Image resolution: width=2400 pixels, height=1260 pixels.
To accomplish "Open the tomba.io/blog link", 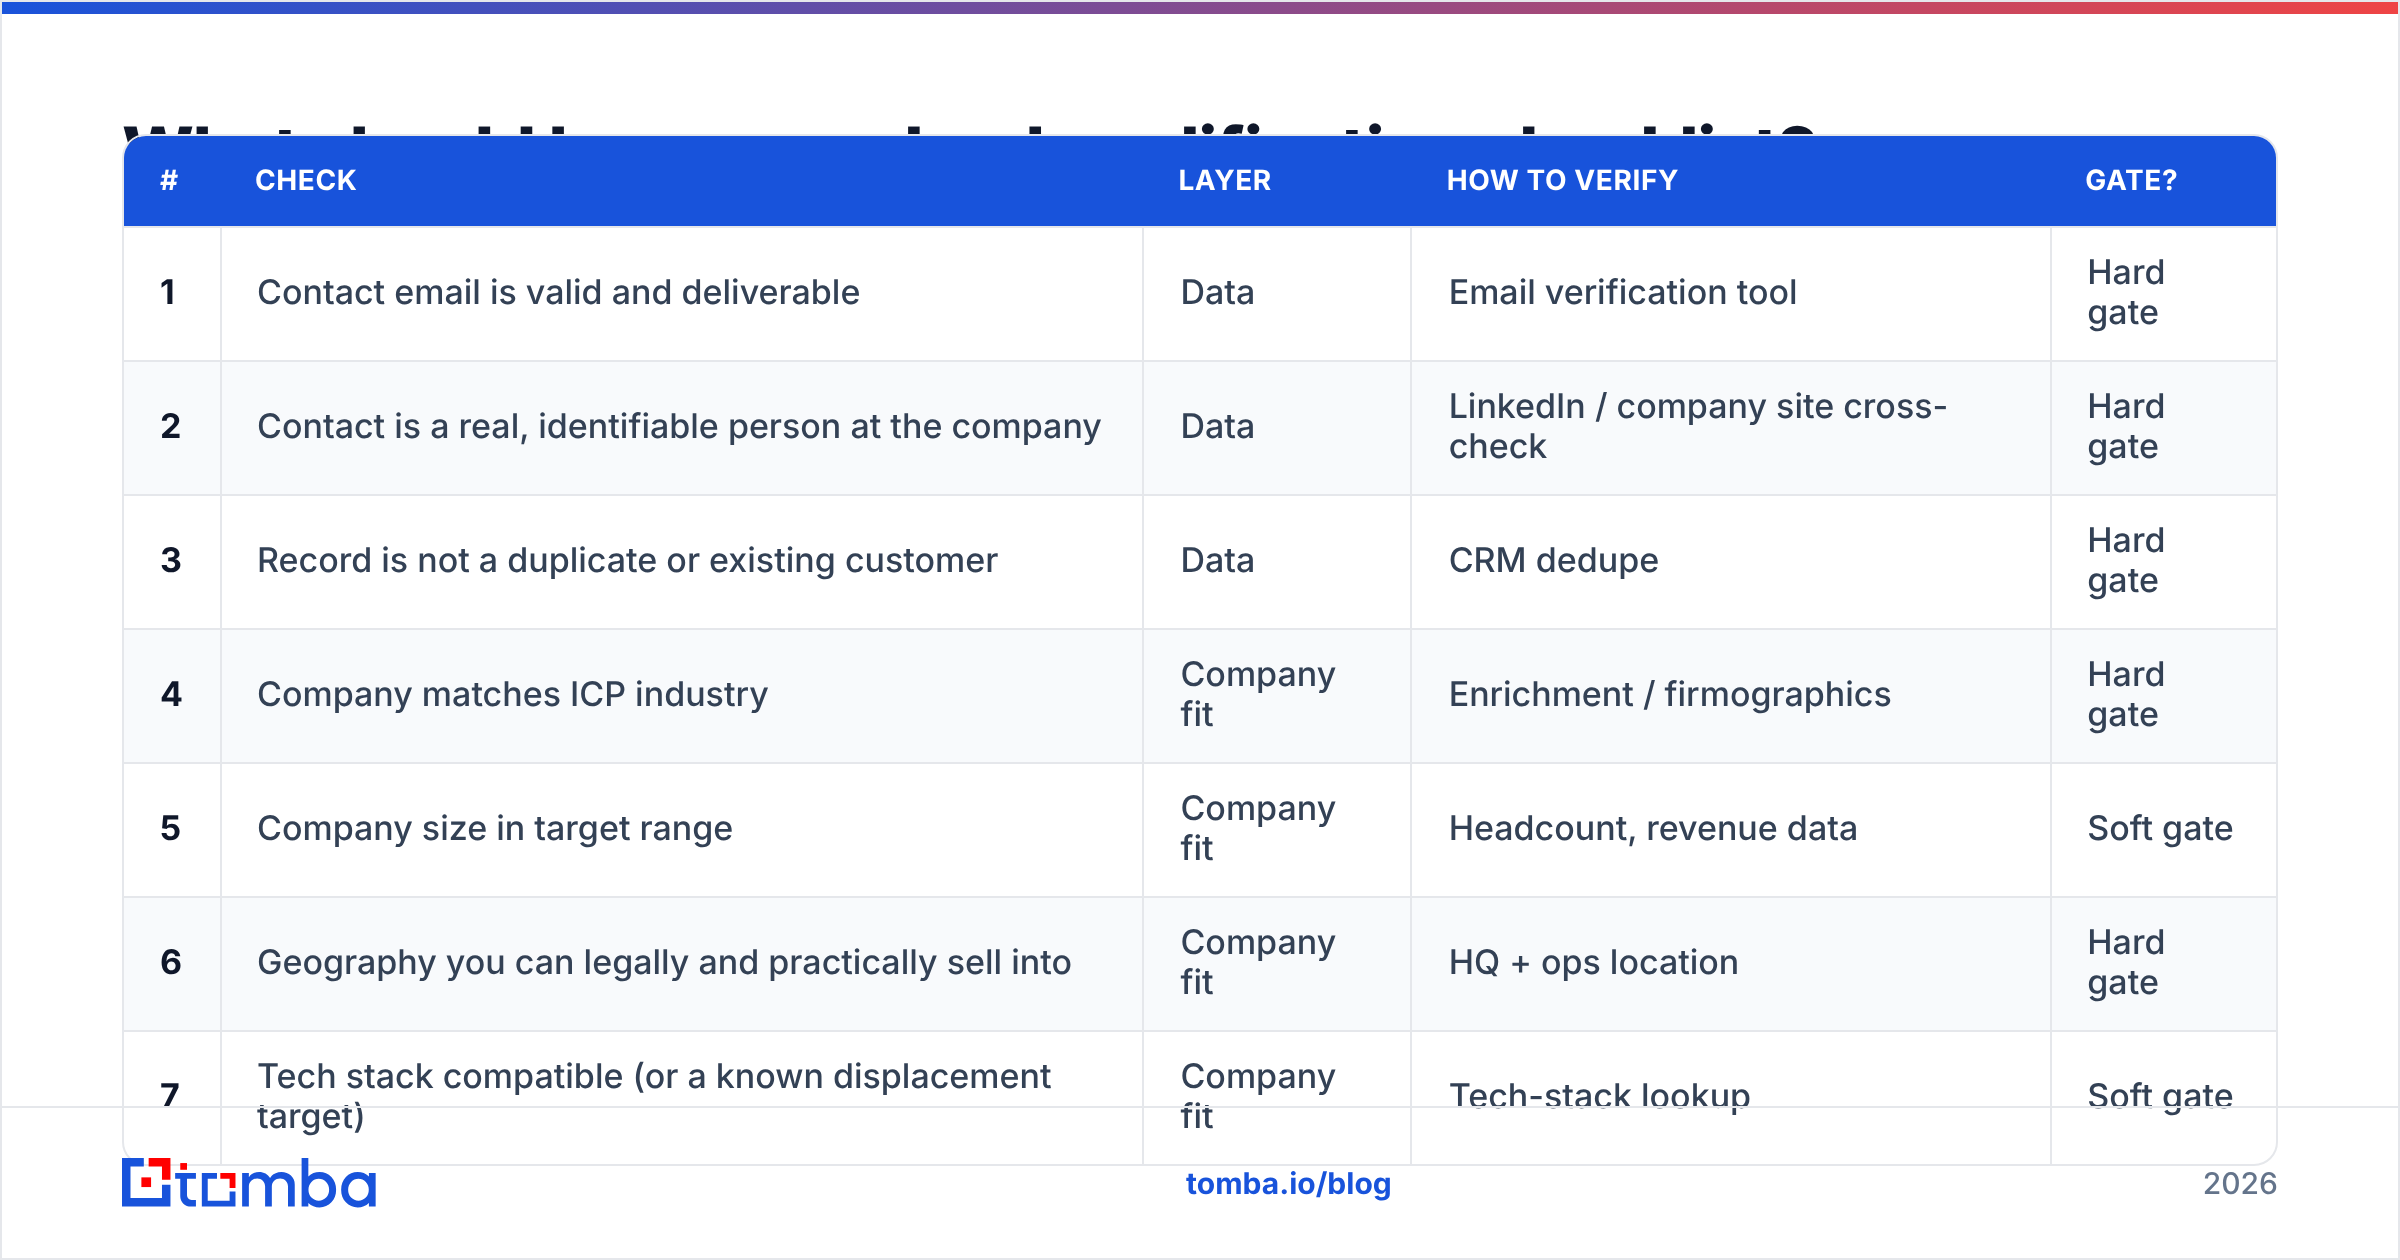I will [x=1288, y=1184].
